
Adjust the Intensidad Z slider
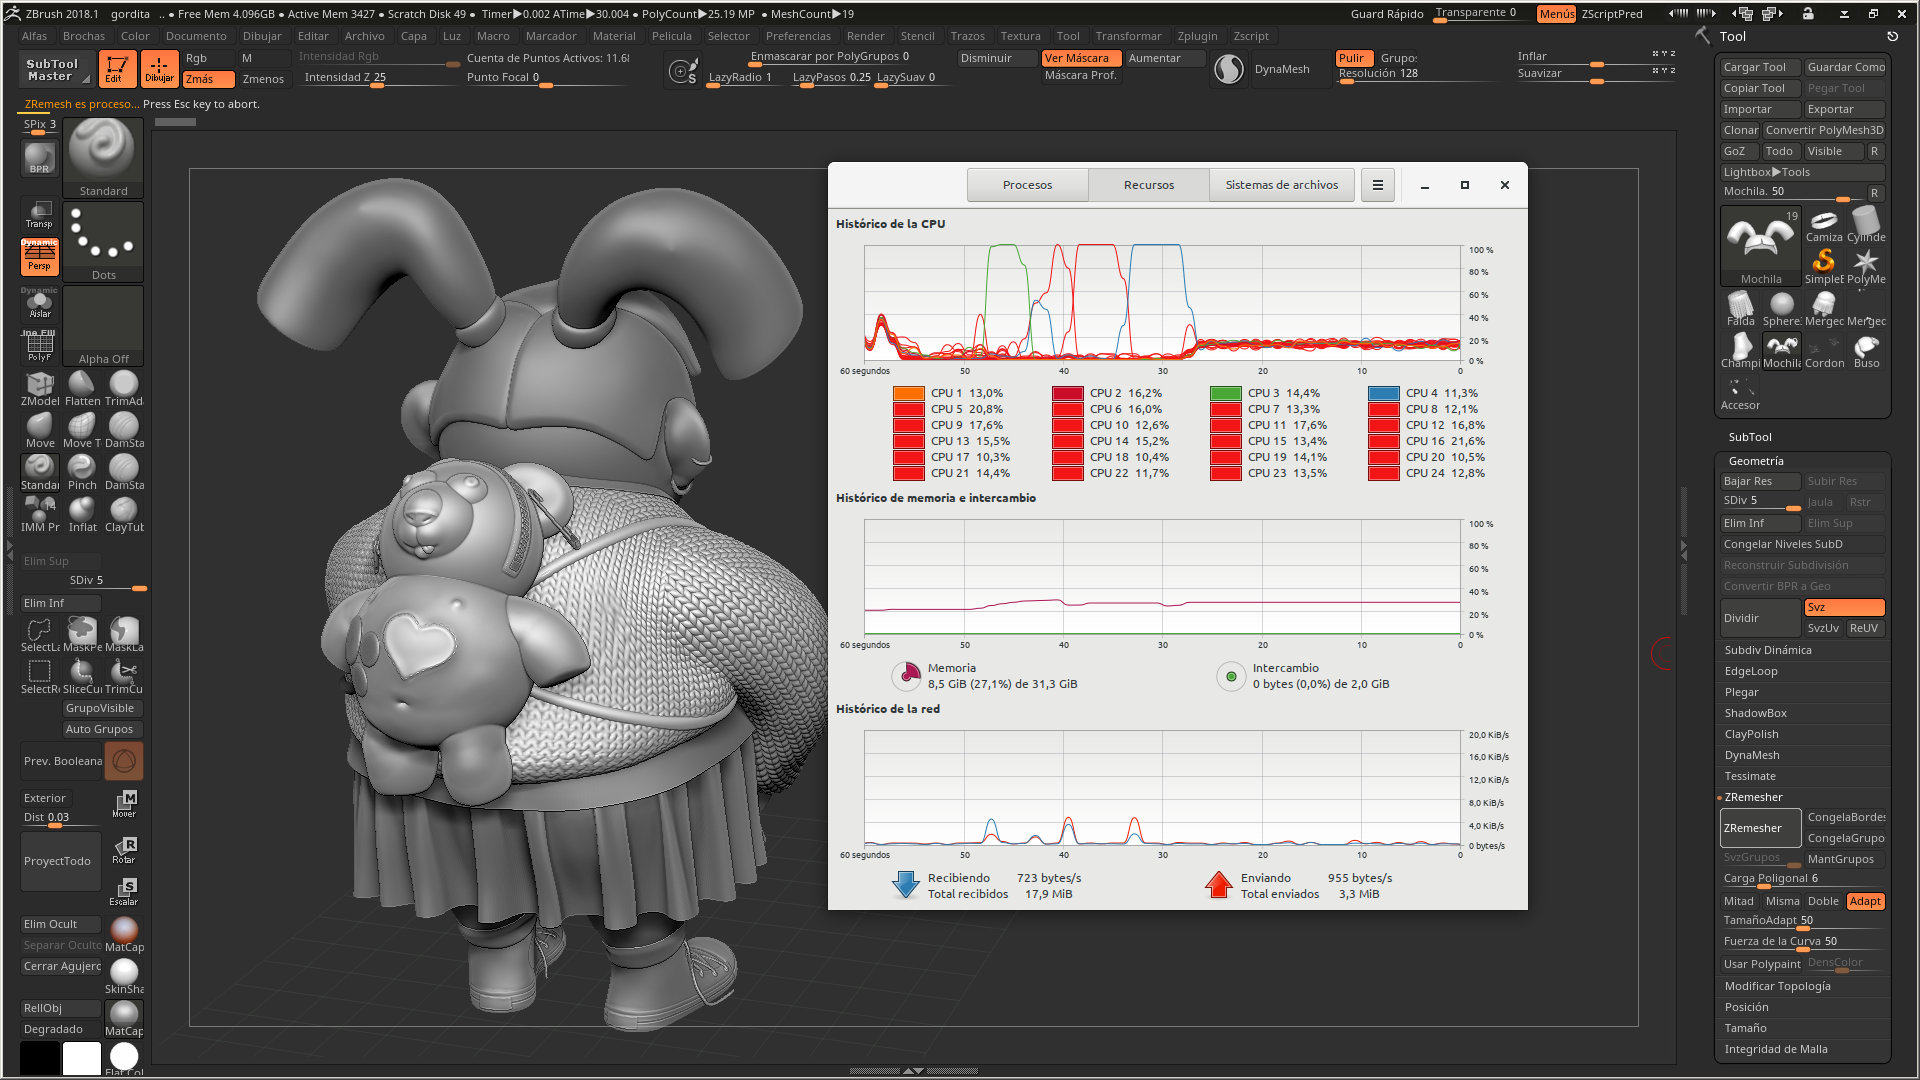(x=378, y=85)
